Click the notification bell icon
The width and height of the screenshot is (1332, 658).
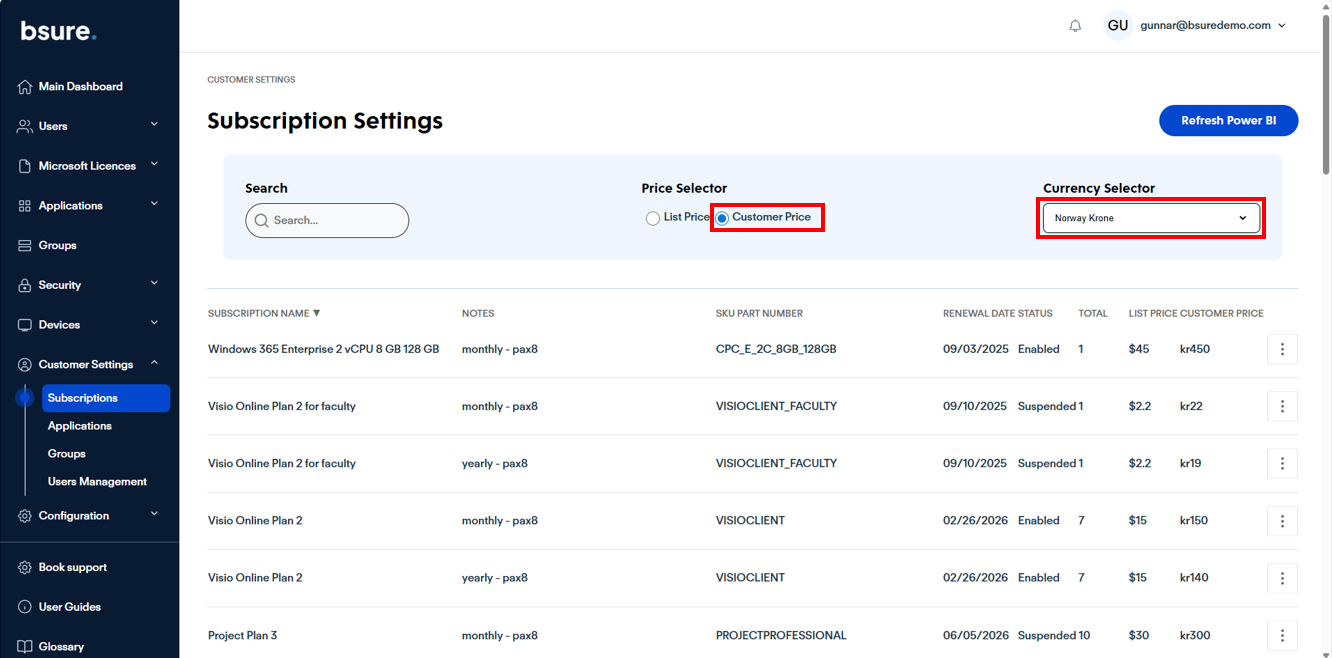pos(1075,26)
